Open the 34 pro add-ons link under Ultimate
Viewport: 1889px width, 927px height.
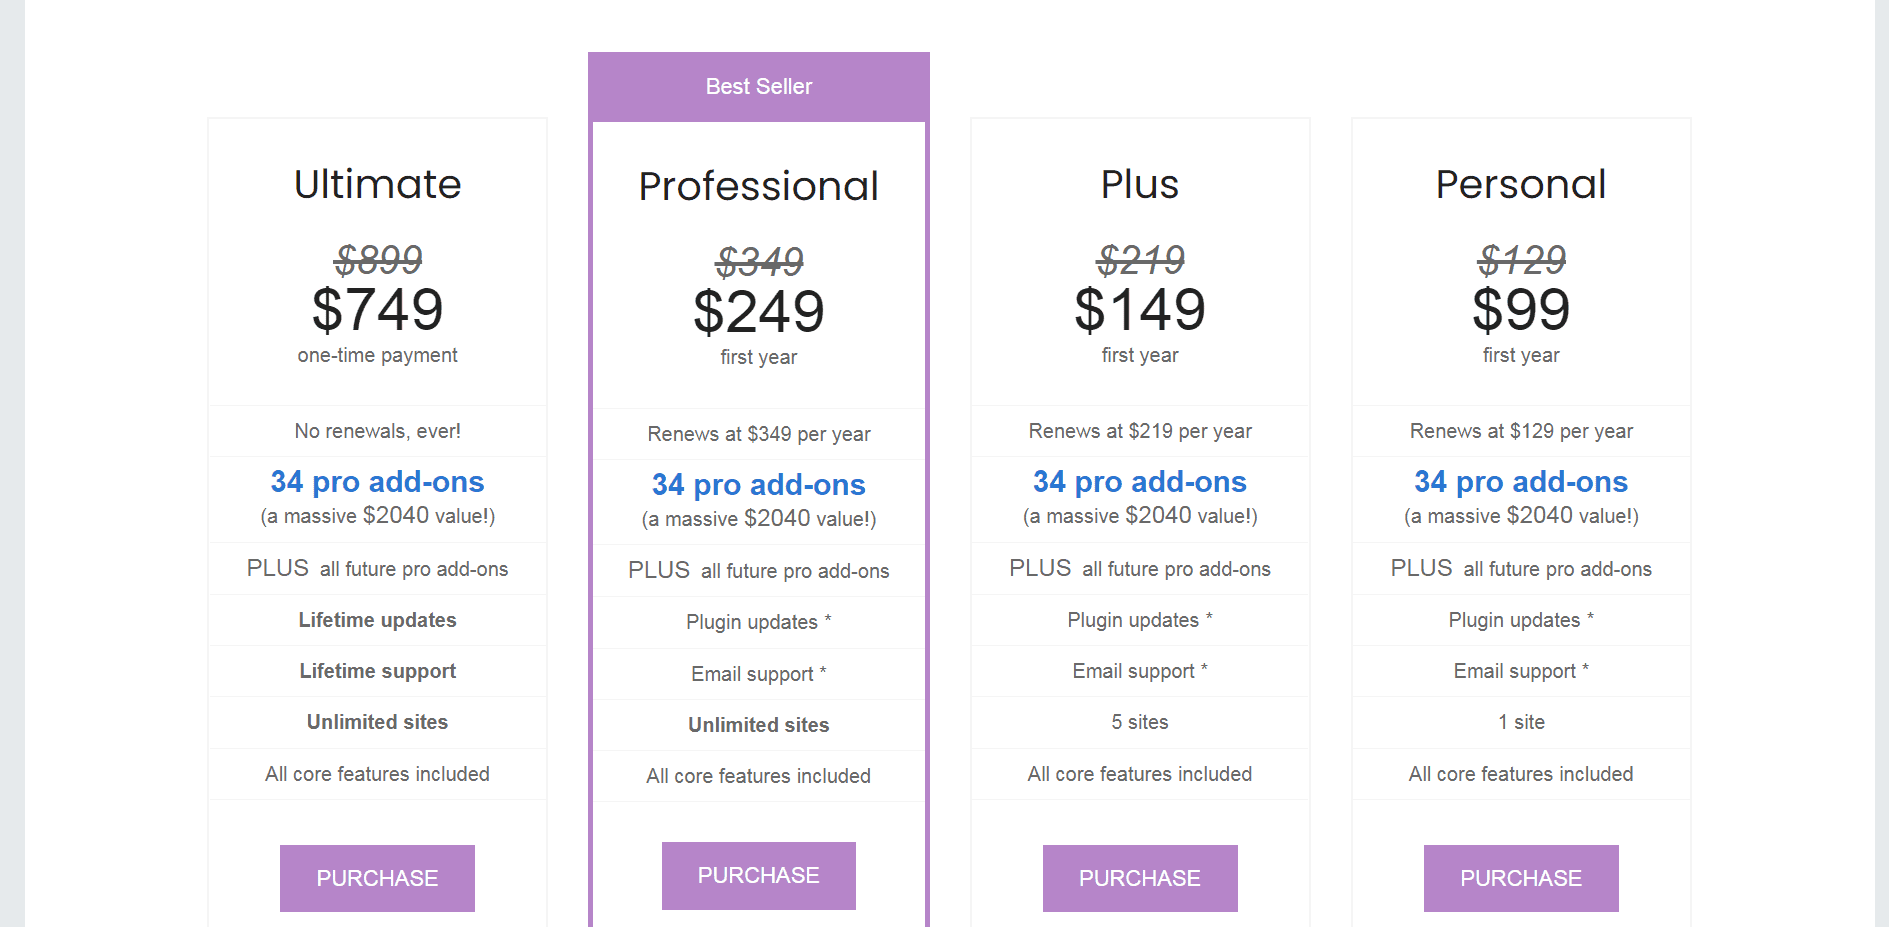(x=377, y=482)
